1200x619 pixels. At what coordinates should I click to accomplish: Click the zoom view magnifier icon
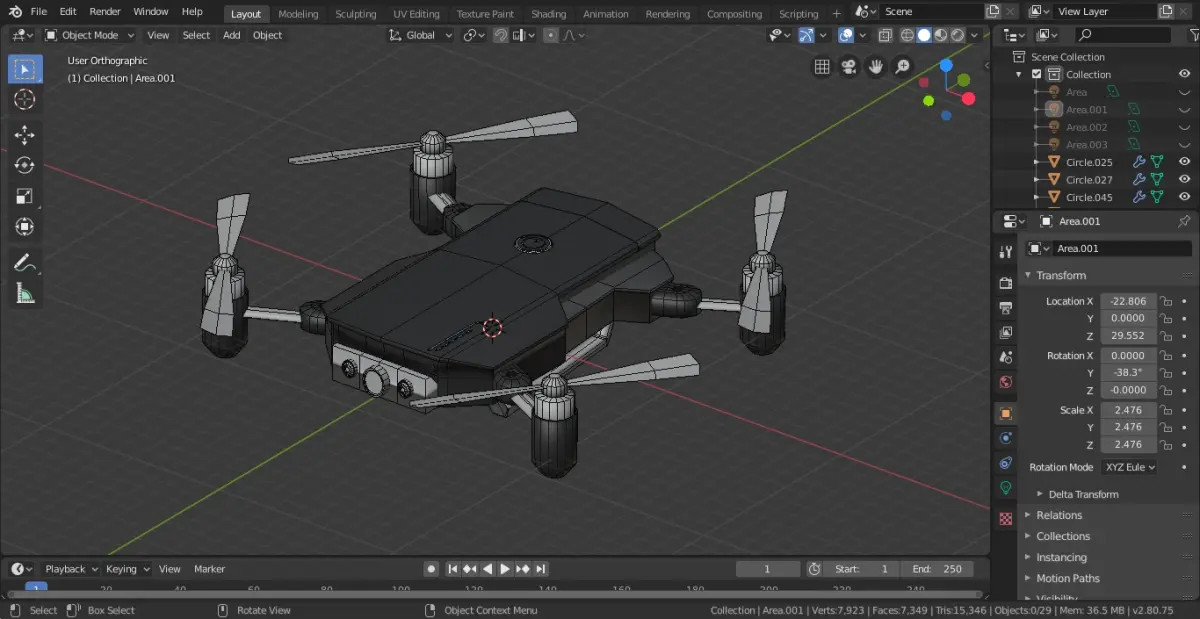pos(903,67)
